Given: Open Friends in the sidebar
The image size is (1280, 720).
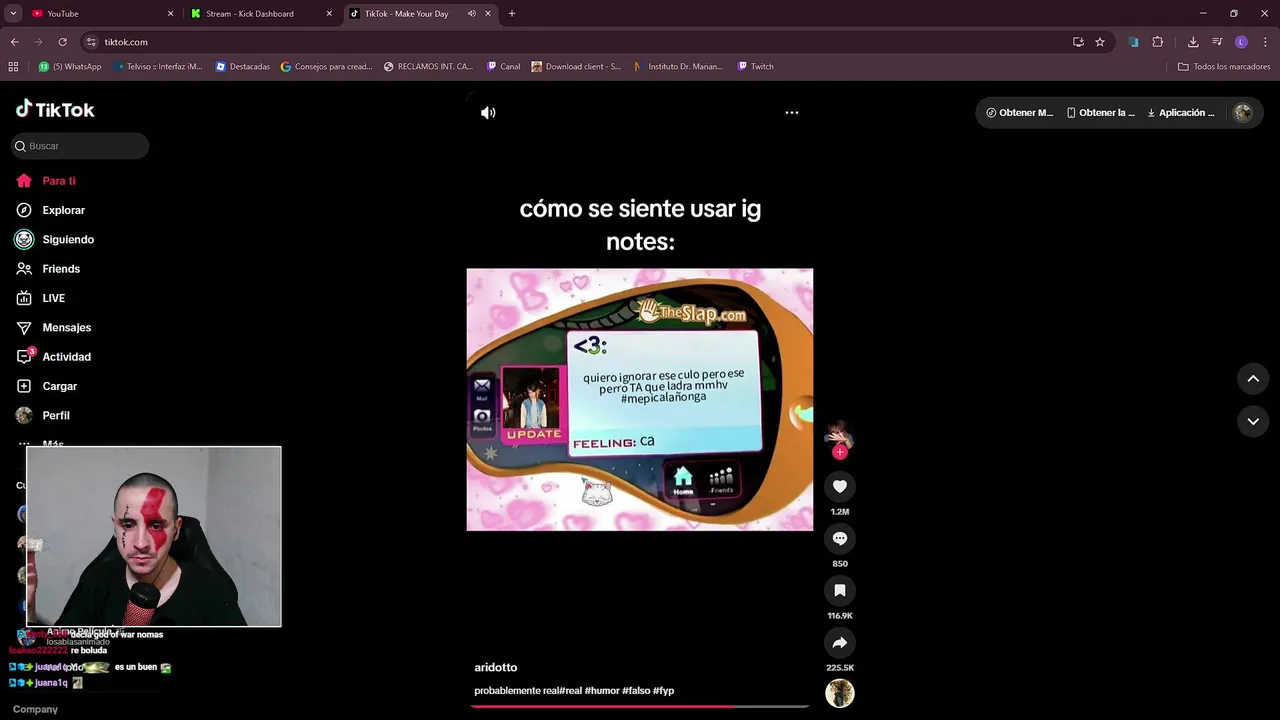Looking at the screenshot, I should [48, 269].
